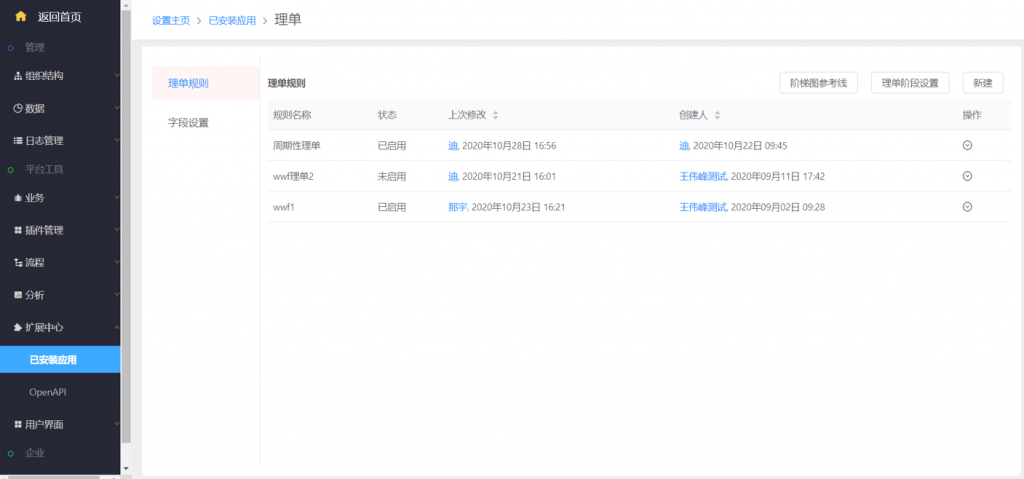Click the 扩展中心 puzzle icon
The width and height of the screenshot is (1024, 479).
[x=17, y=328]
